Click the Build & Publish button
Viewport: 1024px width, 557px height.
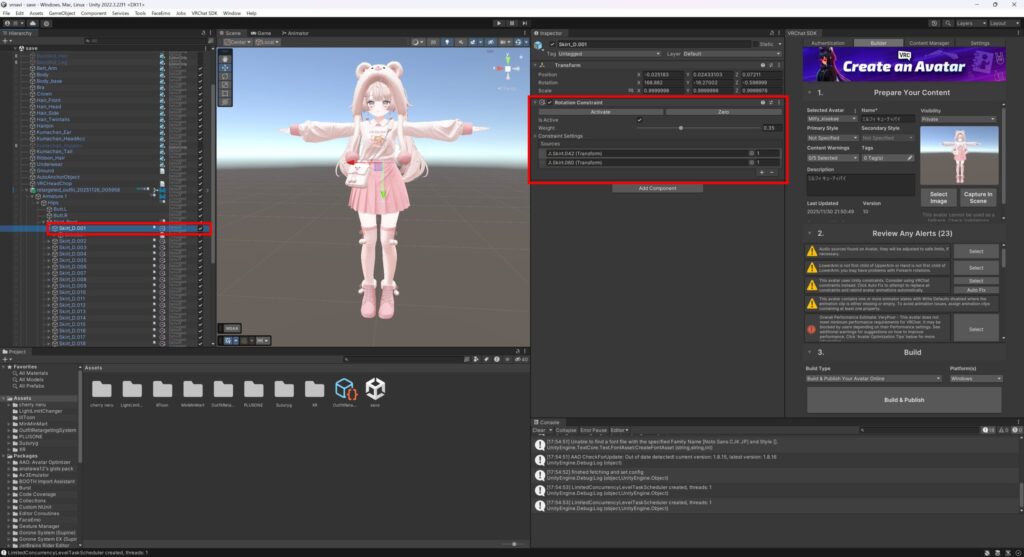point(903,400)
